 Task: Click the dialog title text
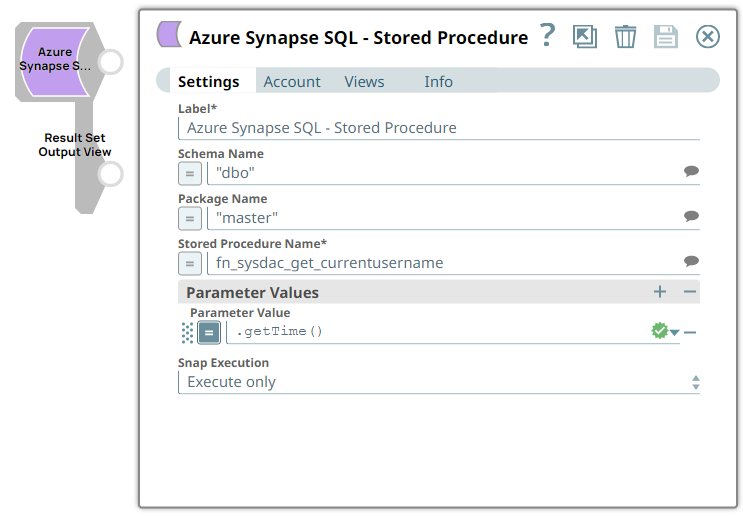(x=358, y=37)
